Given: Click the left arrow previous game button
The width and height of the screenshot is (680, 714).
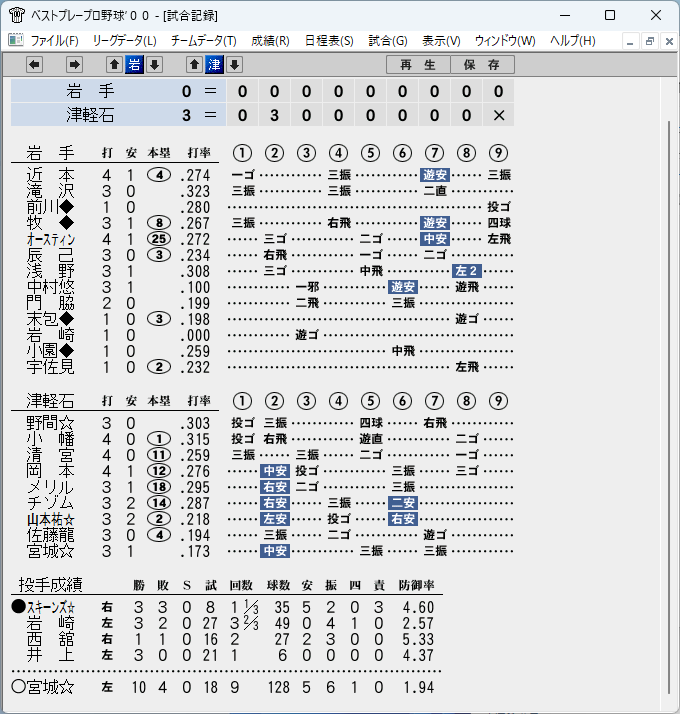Looking at the screenshot, I should (x=35, y=65).
